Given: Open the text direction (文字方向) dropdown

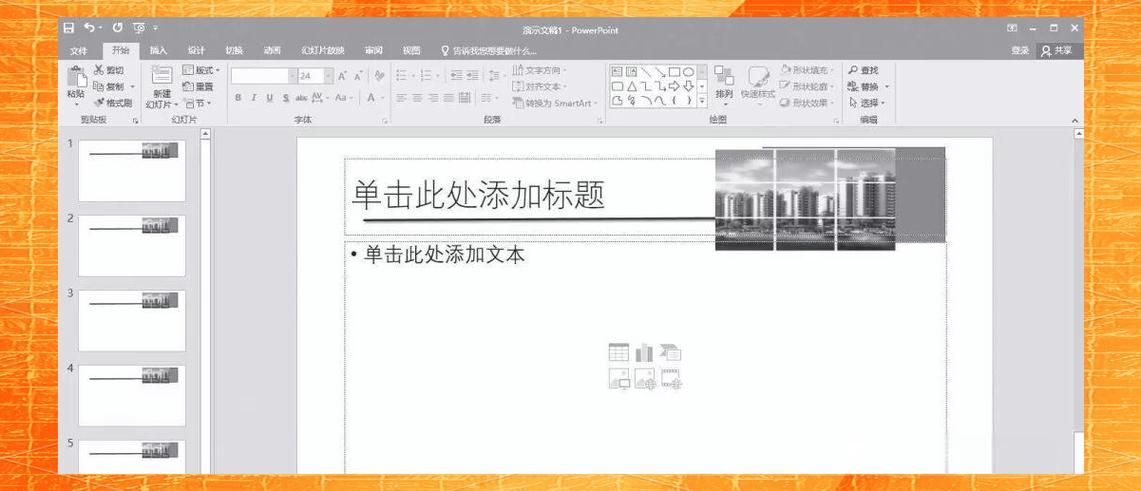Looking at the screenshot, I should point(539,70).
